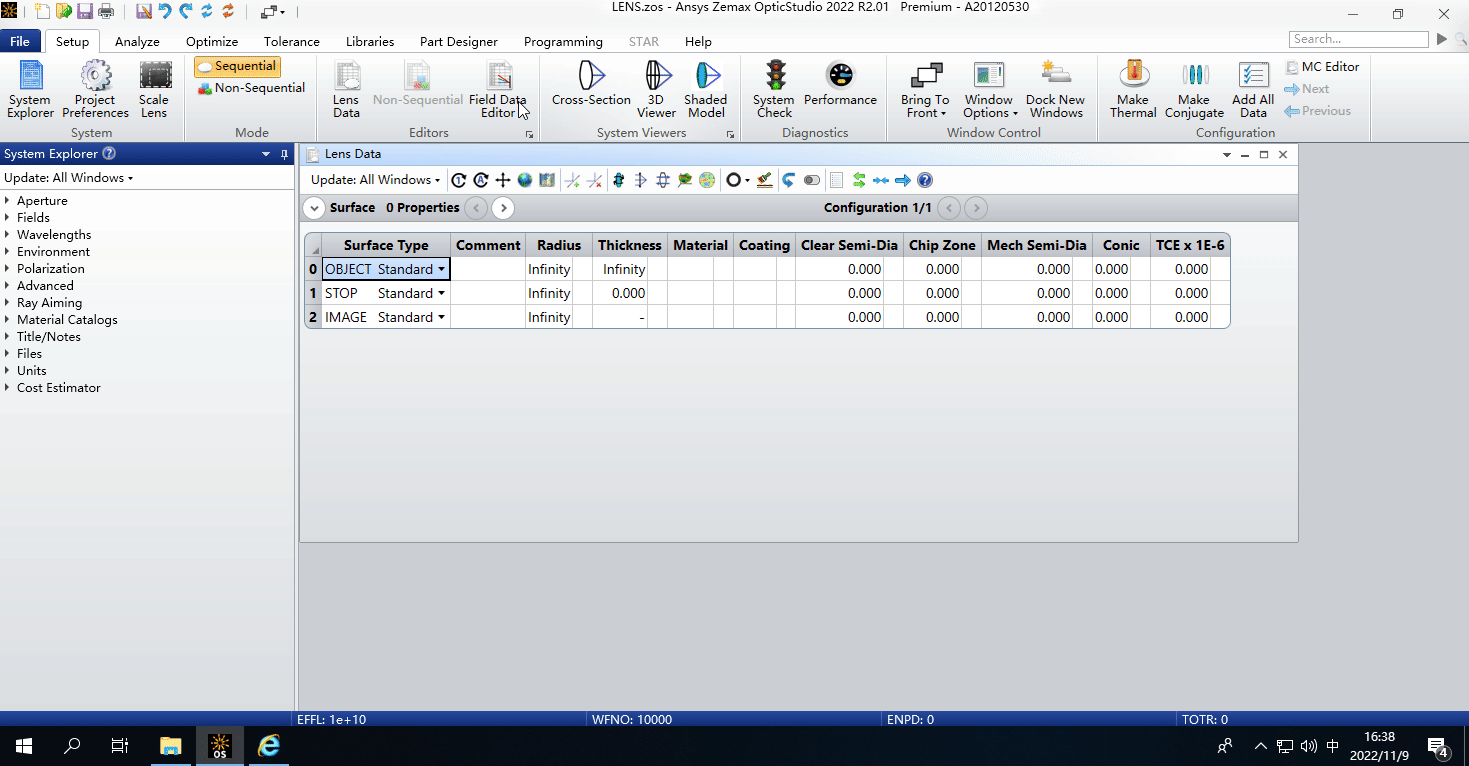Click the orange Update All icon in title bar

coord(228,12)
